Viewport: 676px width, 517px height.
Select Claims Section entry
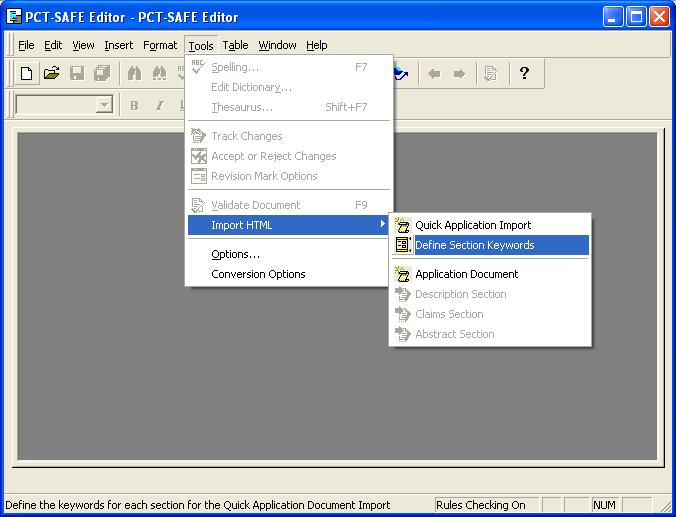491,314
